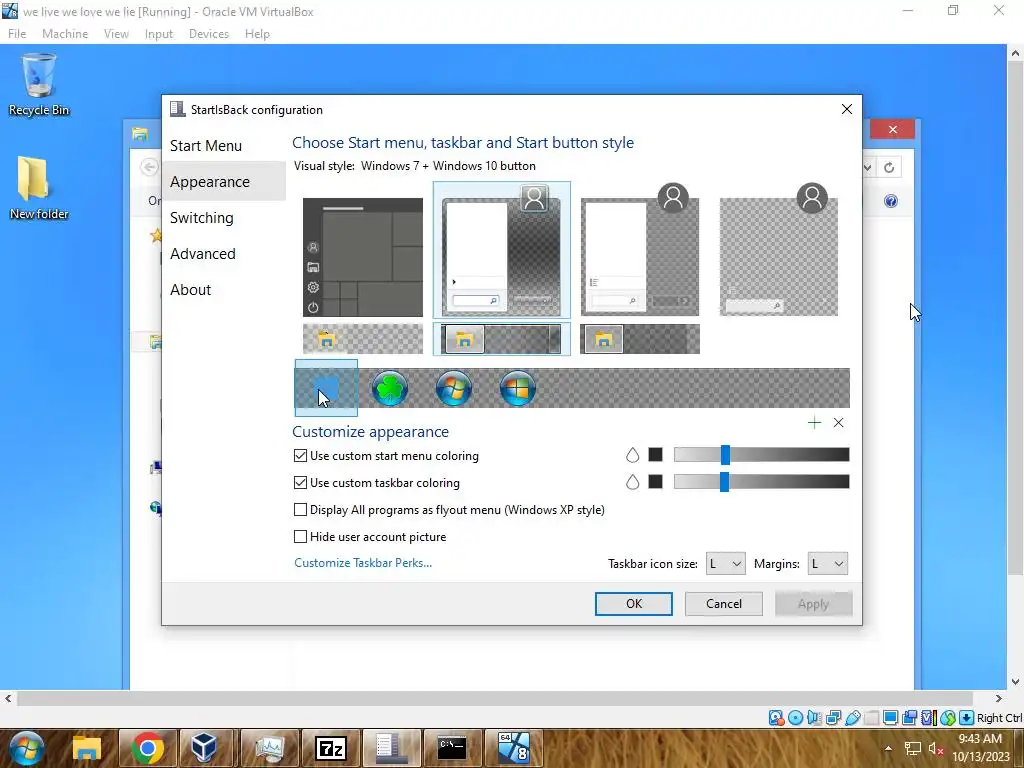This screenshot has width=1024, height=768.
Task: Enable Display All programs as flyout menu
Action: (300, 509)
